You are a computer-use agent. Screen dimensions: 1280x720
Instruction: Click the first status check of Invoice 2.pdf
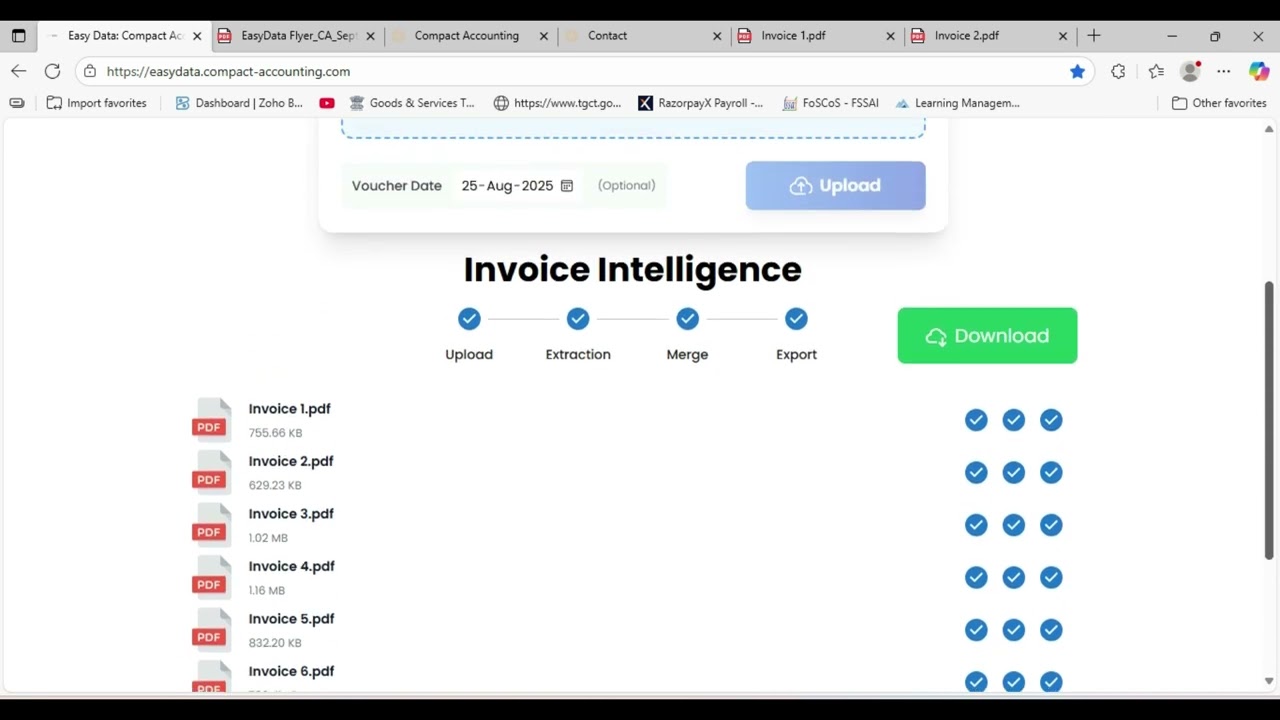click(976, 473)
